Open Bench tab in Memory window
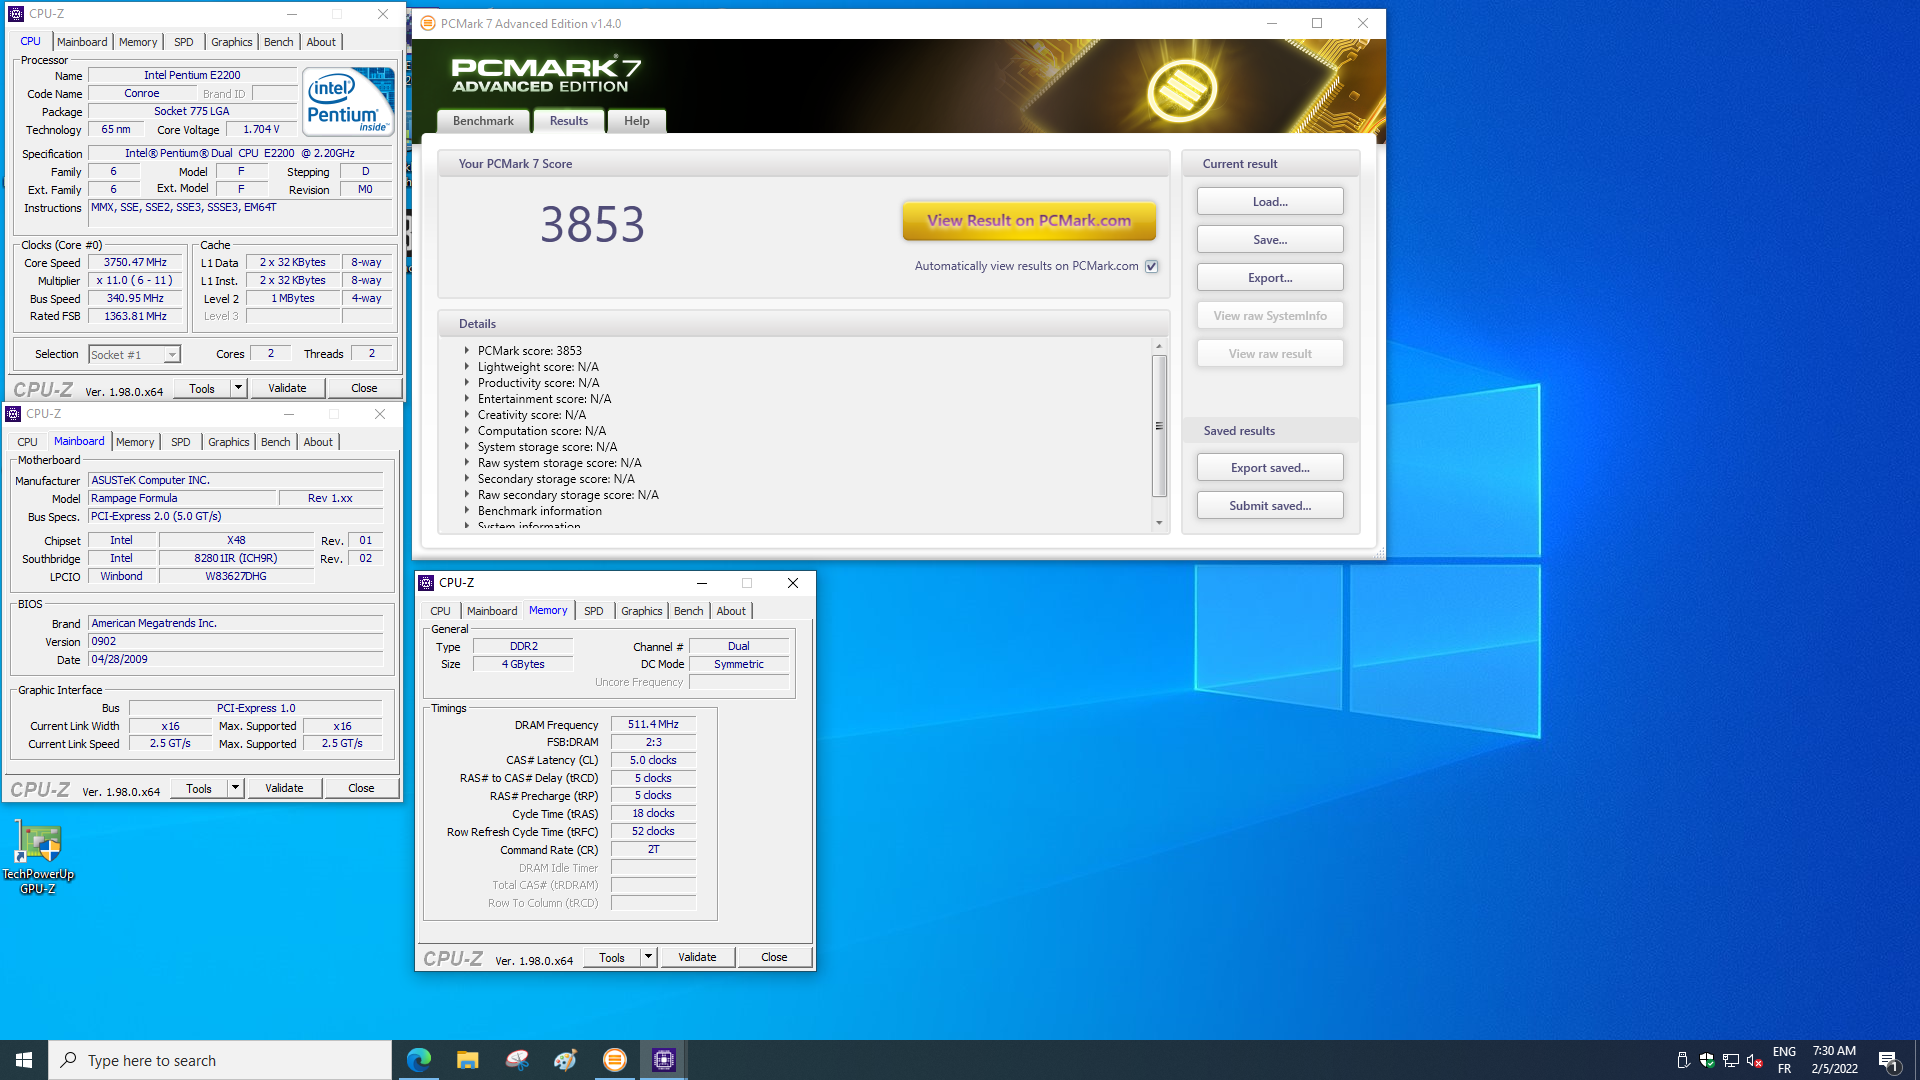 689,611
